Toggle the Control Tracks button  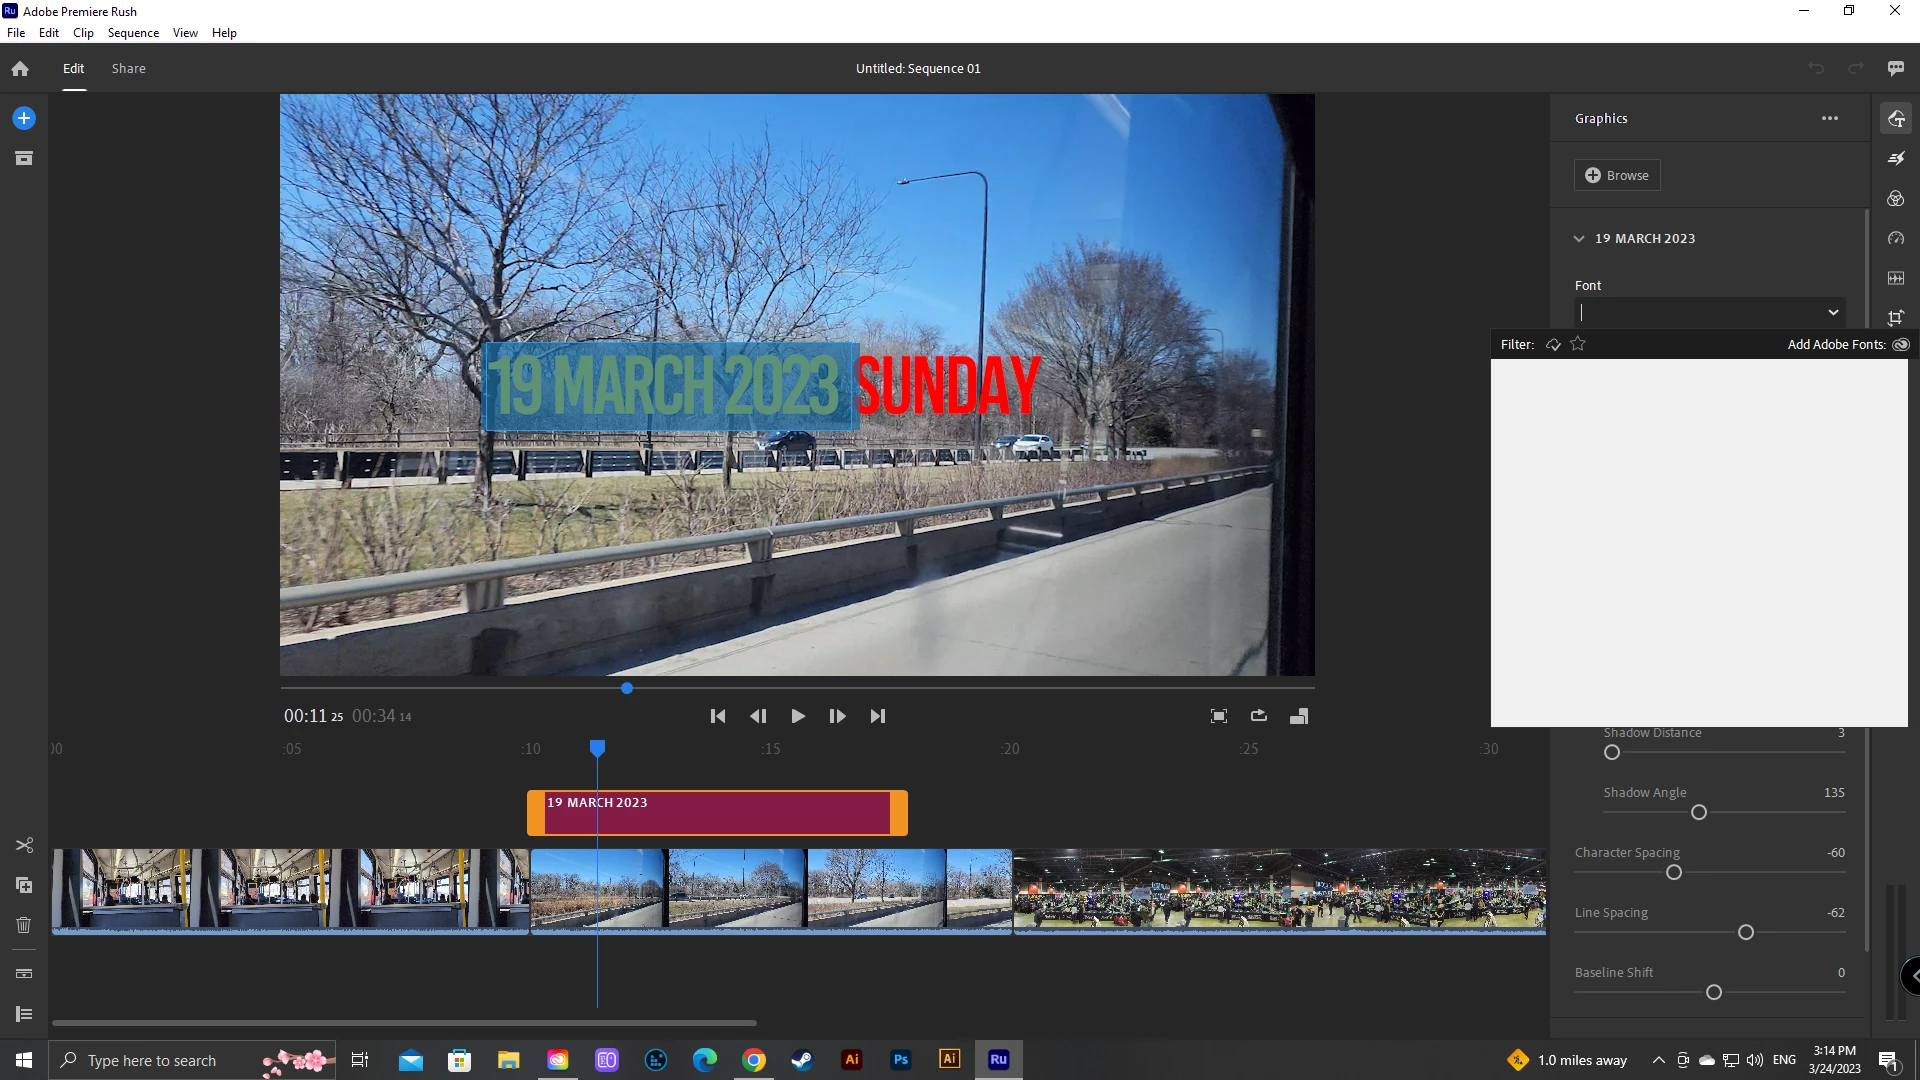(24, 1014)
